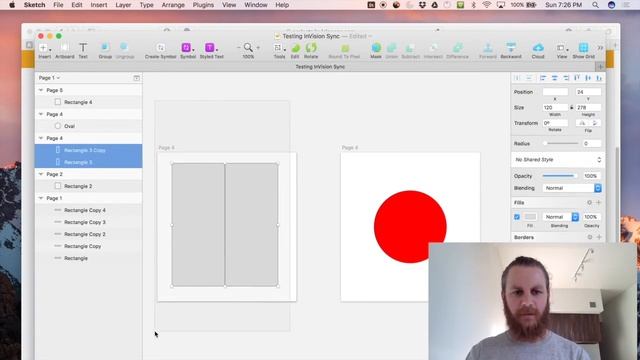640x360 pixels.
Task: Open the Help menu
Action: click(x=282, y=5)
